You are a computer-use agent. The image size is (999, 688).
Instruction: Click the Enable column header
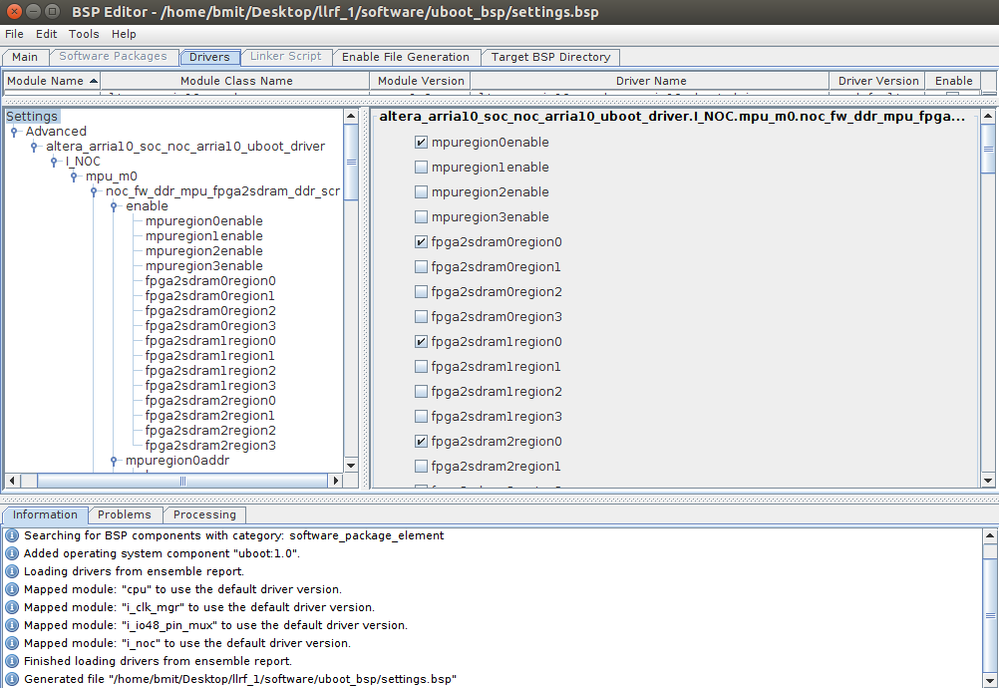coord(954,81)
